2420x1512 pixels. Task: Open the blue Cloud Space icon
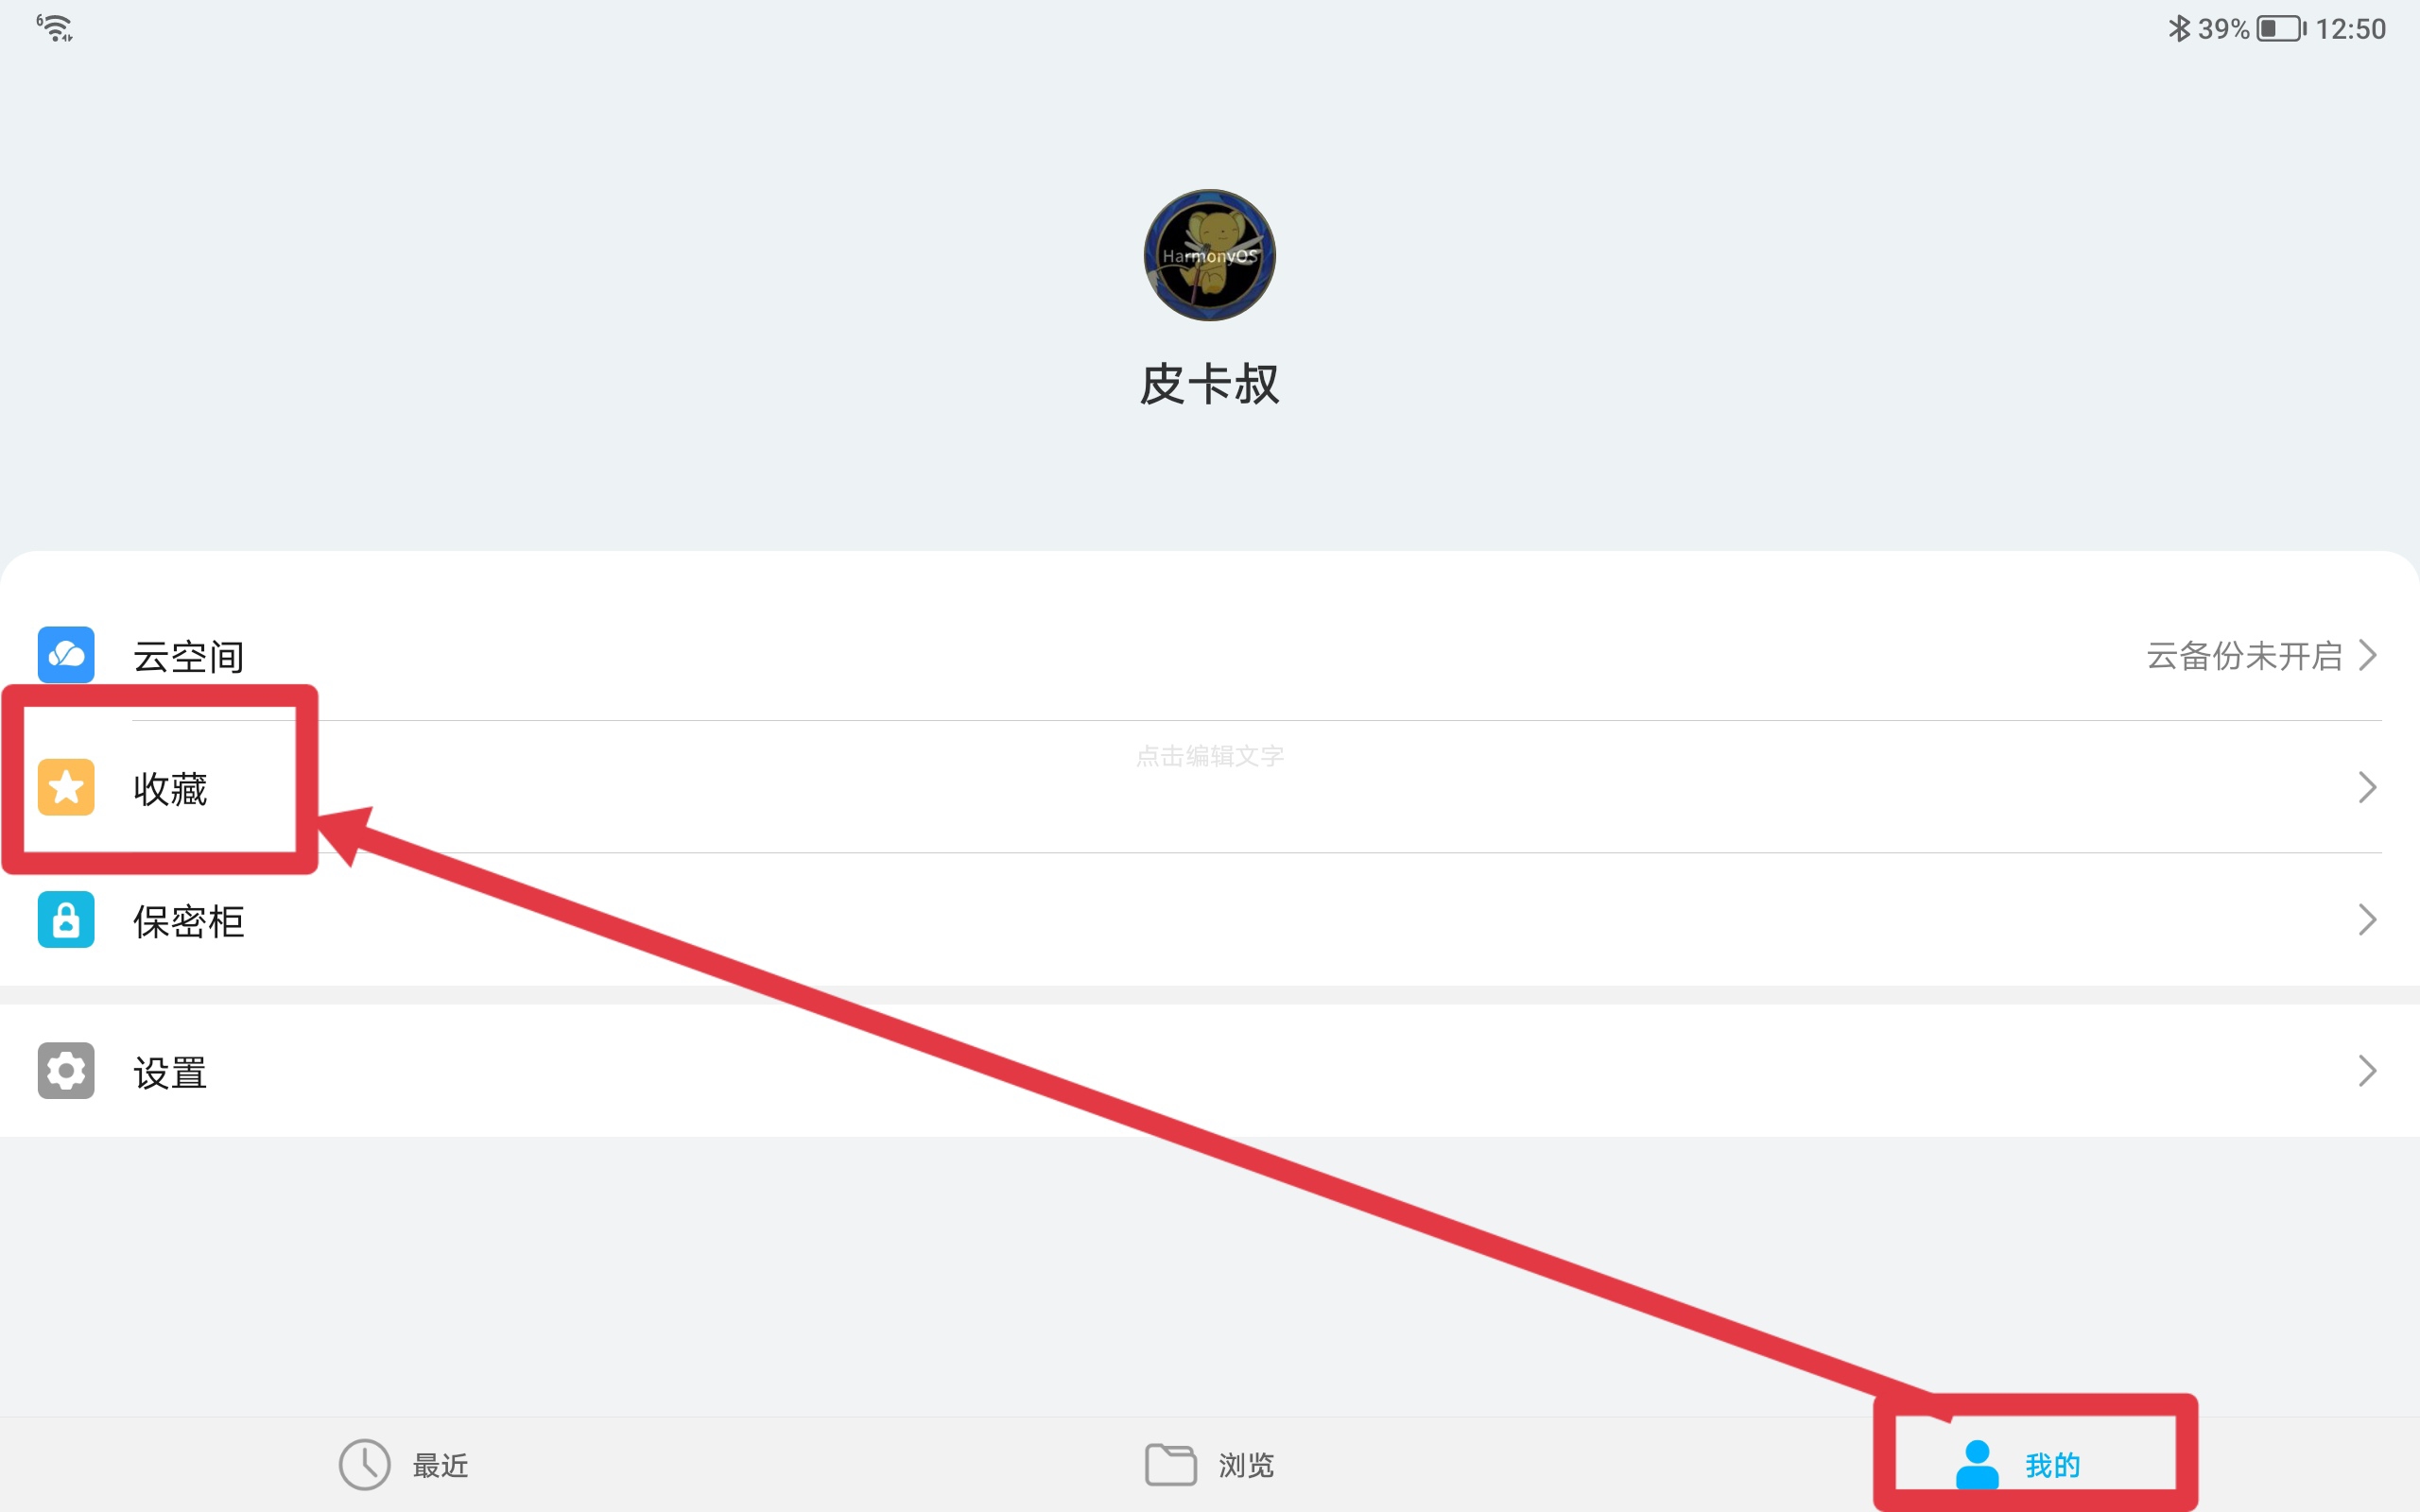(x=66, y=655)
